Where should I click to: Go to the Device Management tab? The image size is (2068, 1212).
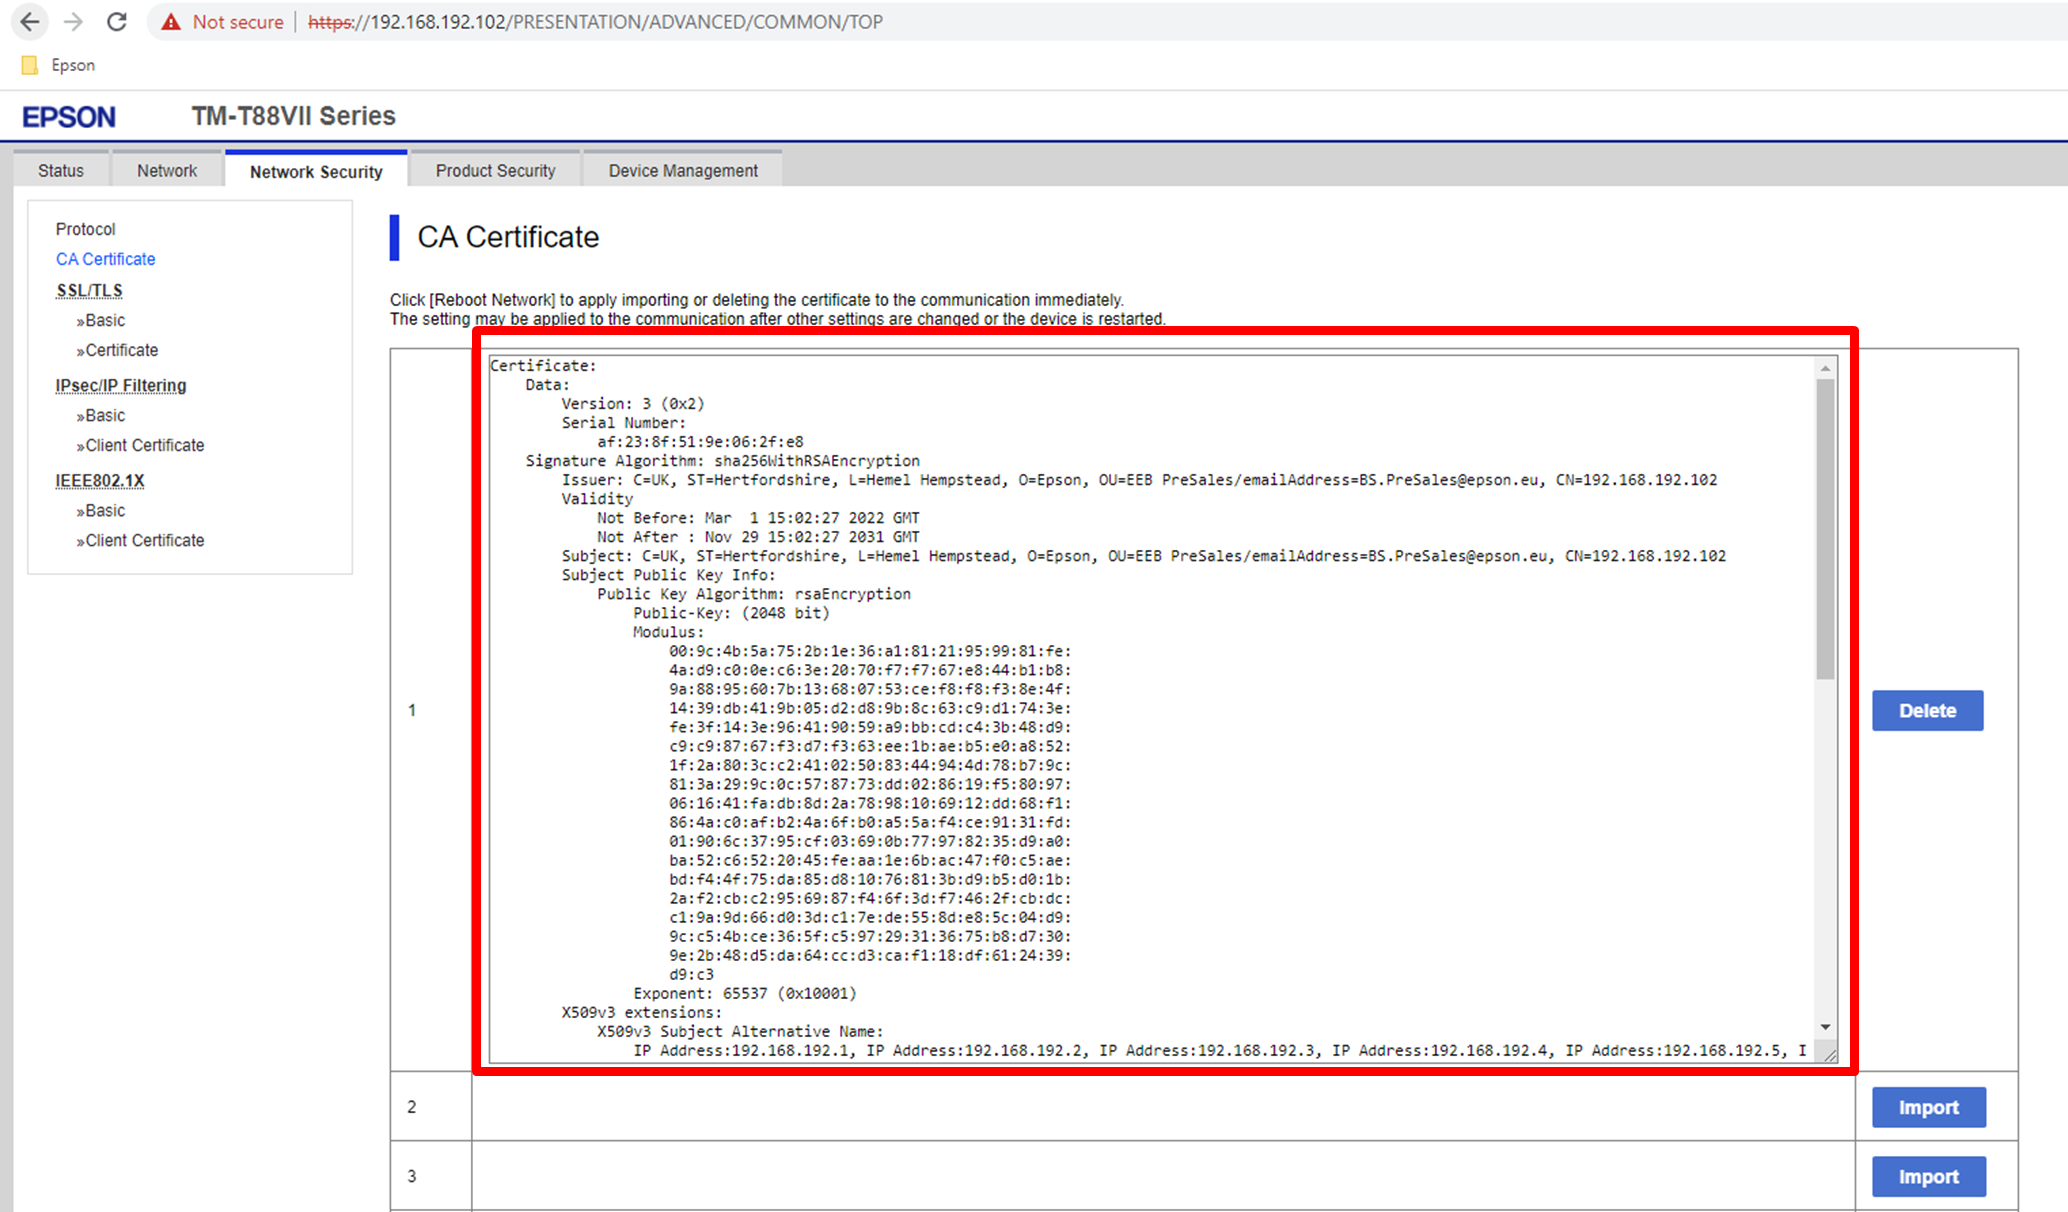pos(683,171)
